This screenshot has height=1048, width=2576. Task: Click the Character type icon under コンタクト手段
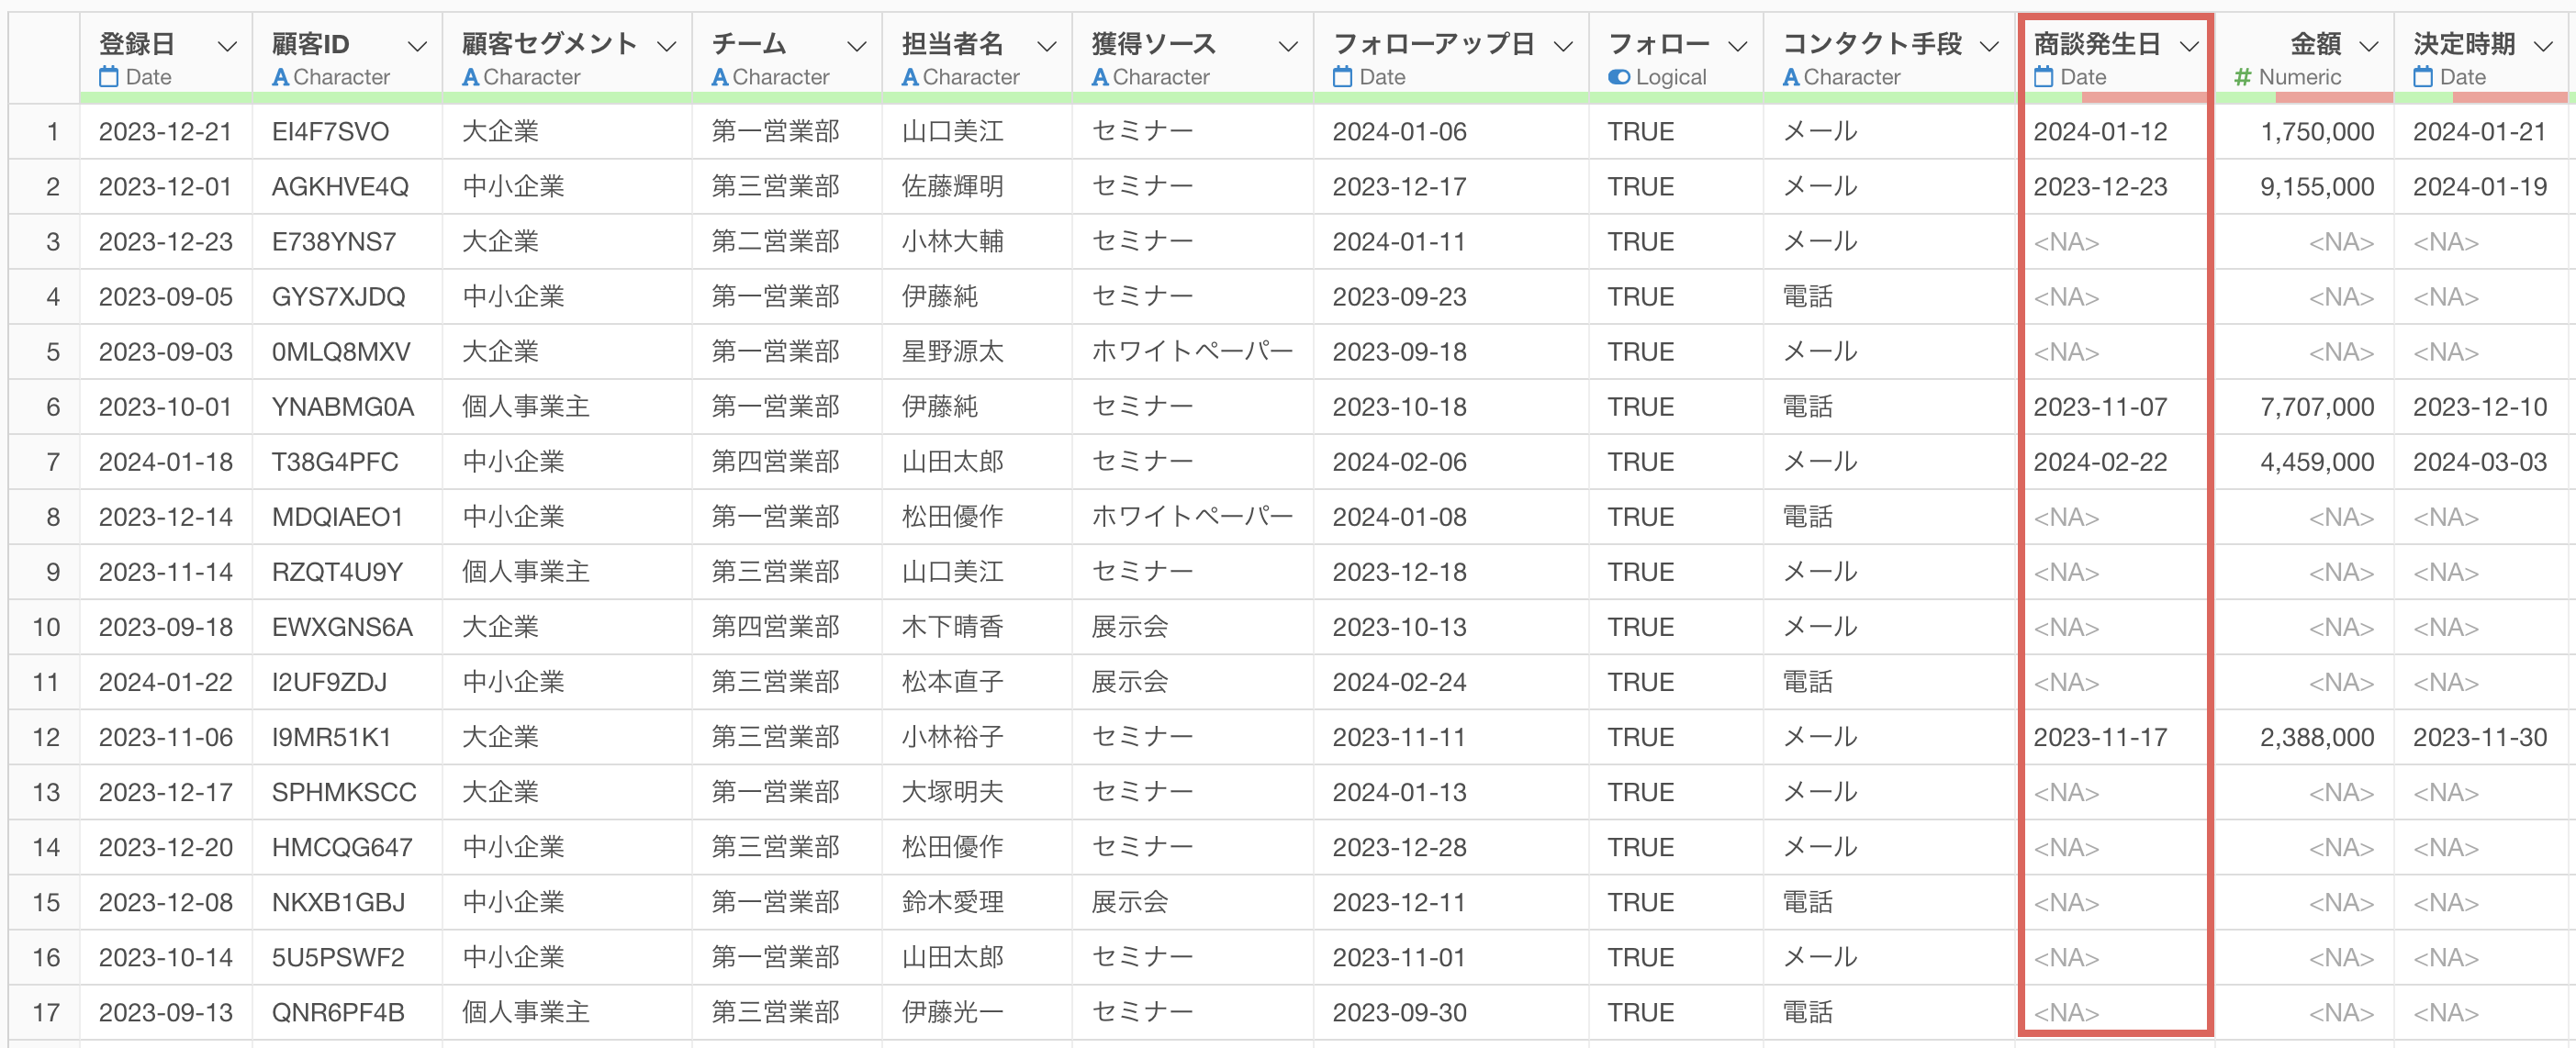1791,77
